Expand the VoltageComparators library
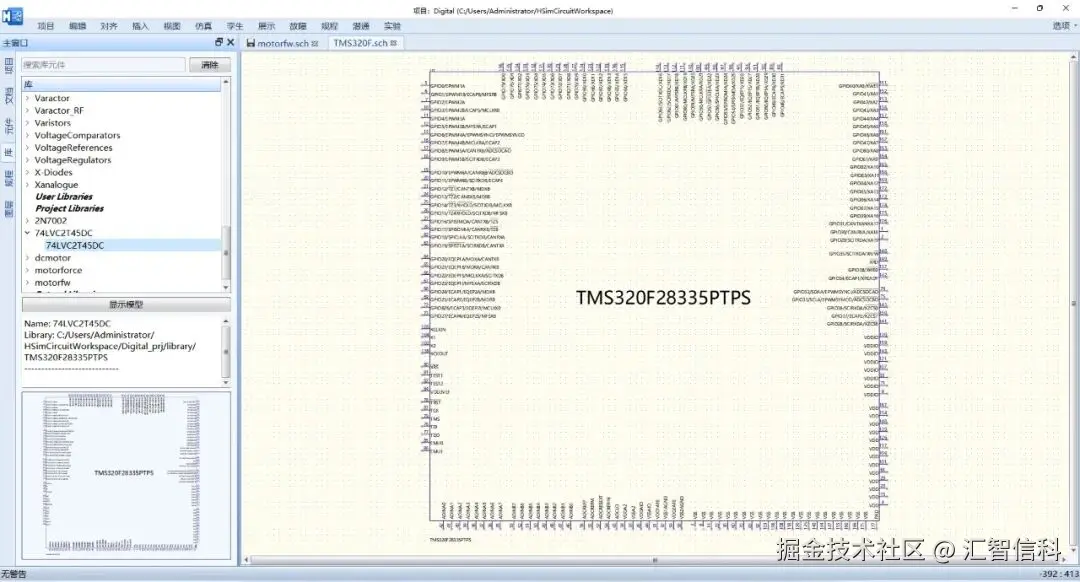 point(27,136)
